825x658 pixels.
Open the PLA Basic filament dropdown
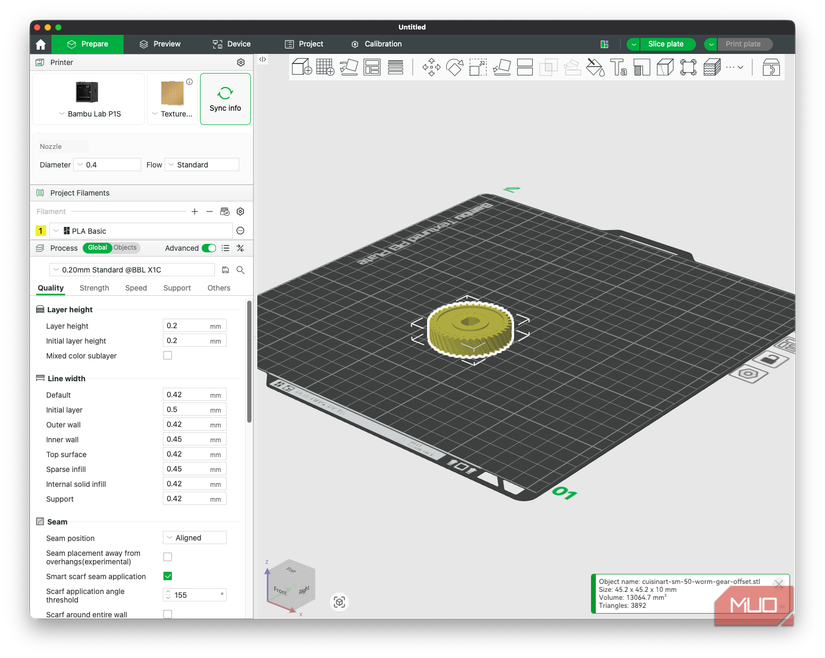(141, 230)
